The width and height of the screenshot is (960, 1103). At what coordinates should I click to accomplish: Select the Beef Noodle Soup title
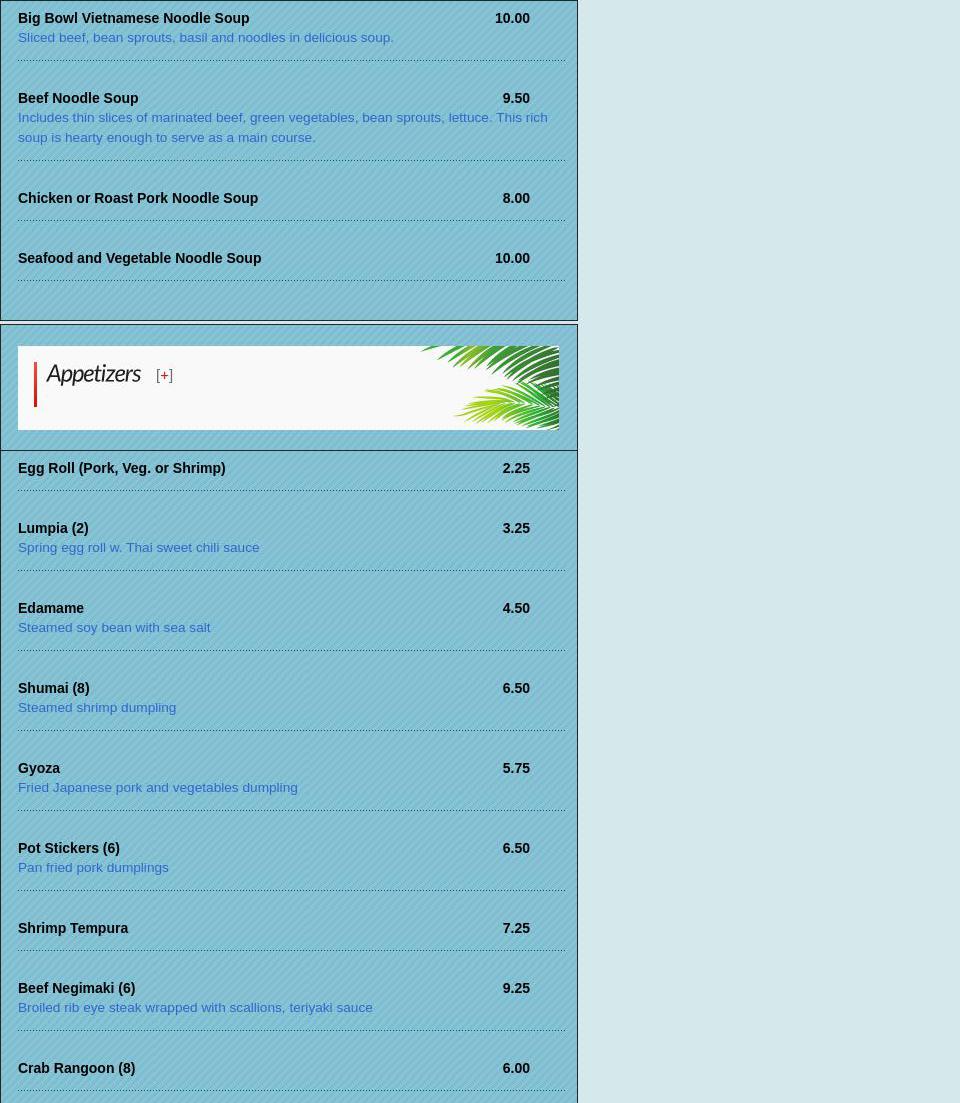78,98
